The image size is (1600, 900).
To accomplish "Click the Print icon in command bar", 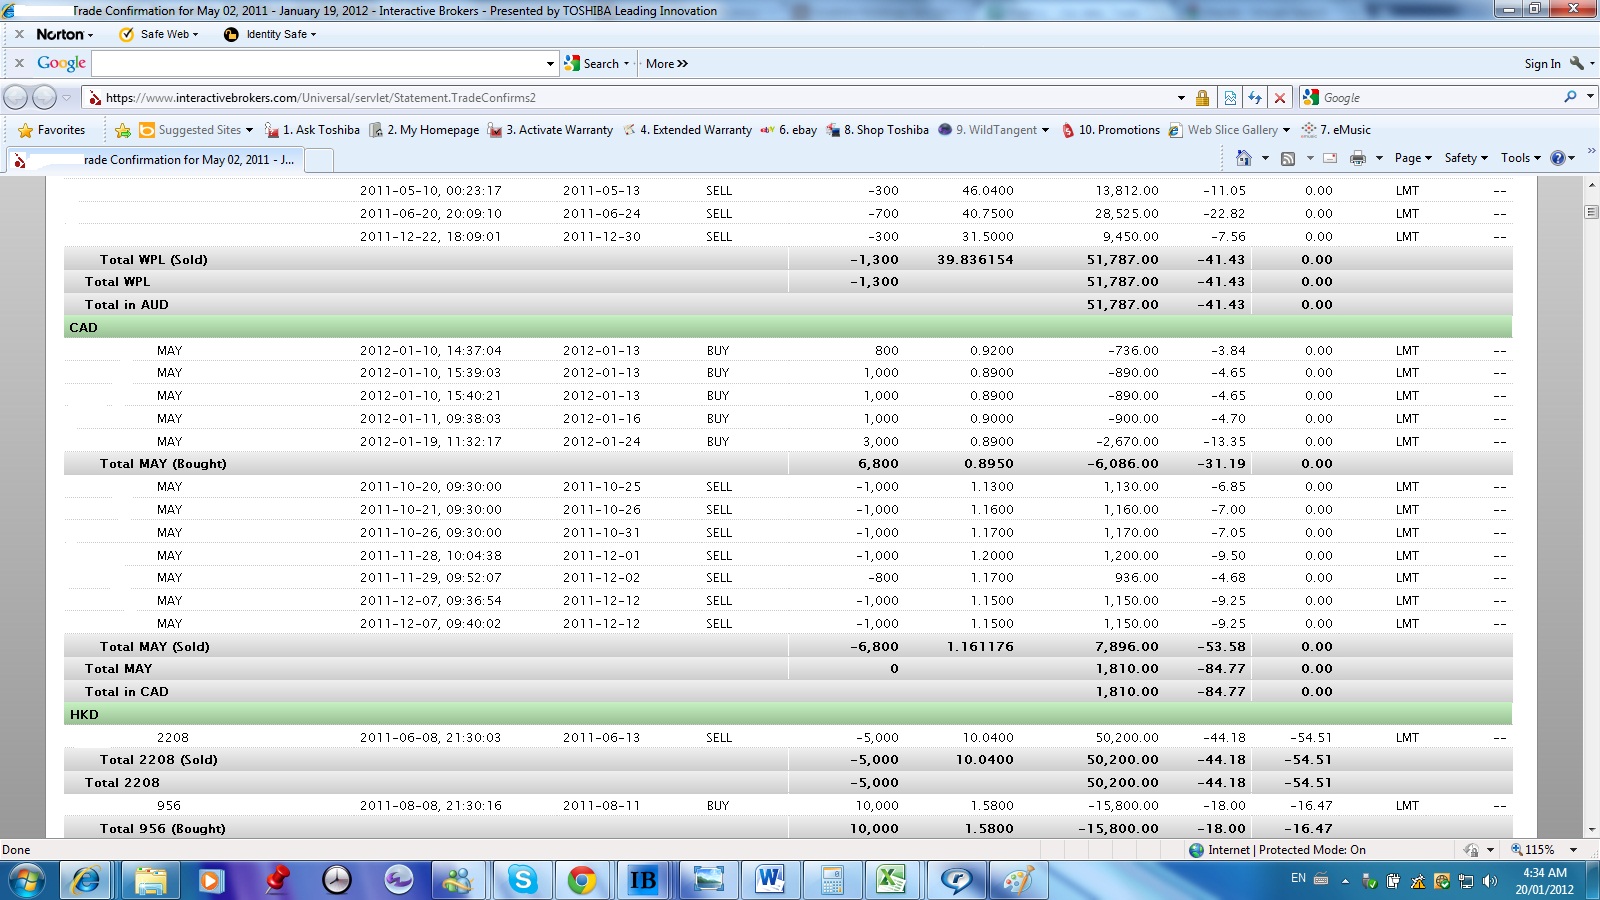I will click(x=1357, y=158).
